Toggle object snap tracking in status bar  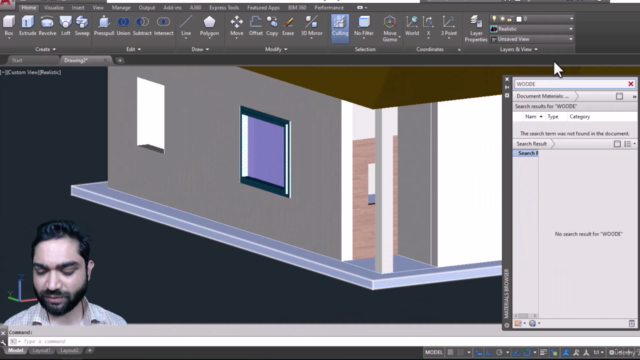516,352
